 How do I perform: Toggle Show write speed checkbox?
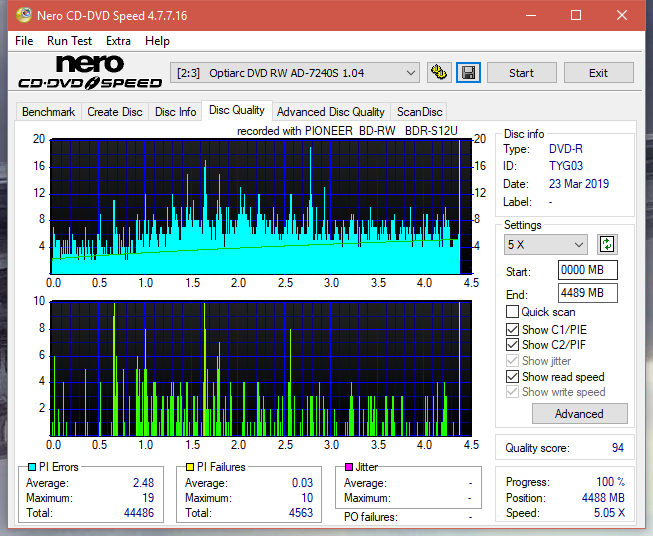[512, 392]
